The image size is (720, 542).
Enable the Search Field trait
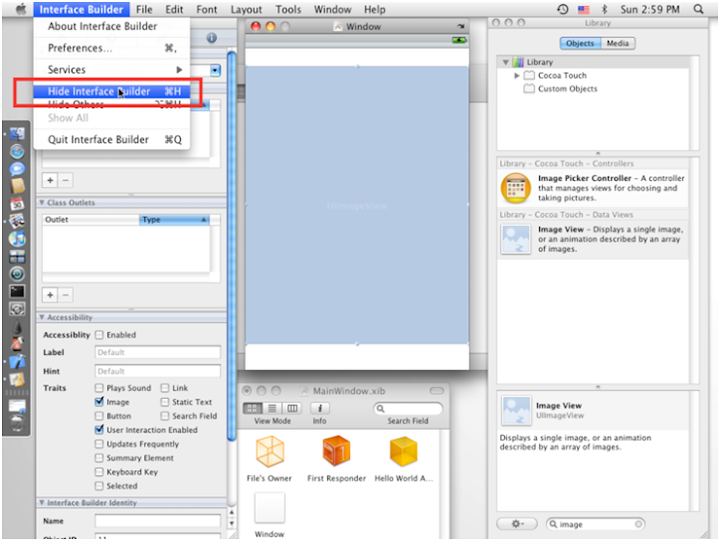coord(165,416)
